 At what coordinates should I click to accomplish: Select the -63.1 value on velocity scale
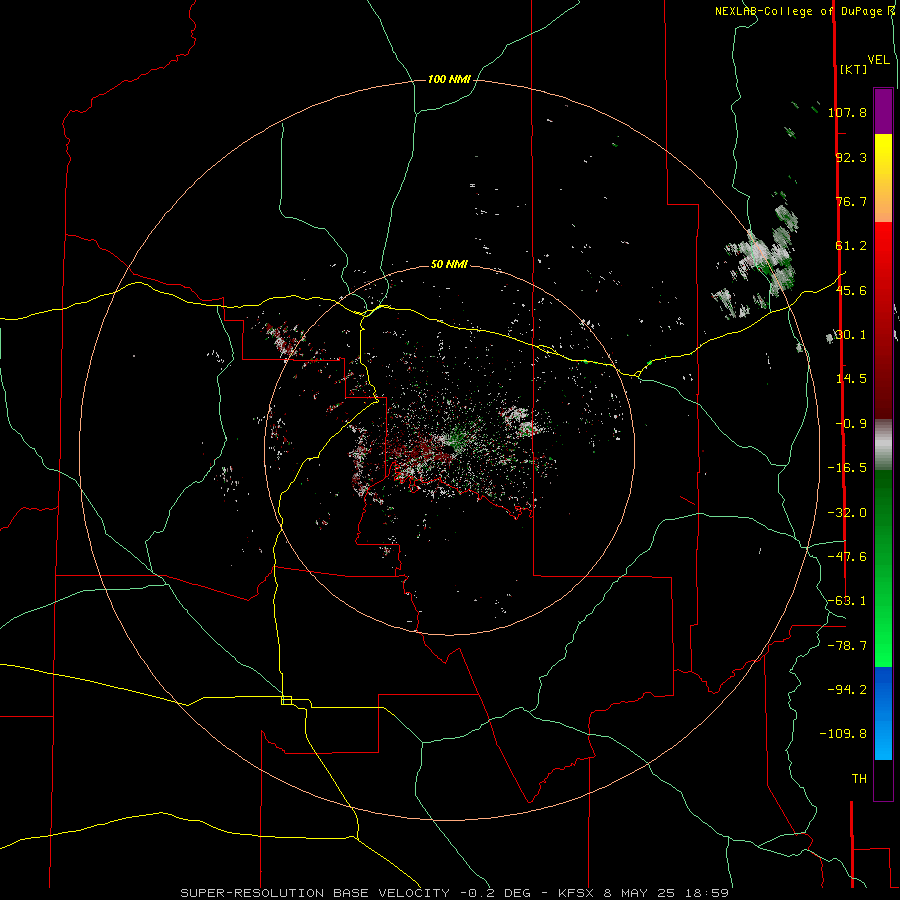(x=847, y=601)
